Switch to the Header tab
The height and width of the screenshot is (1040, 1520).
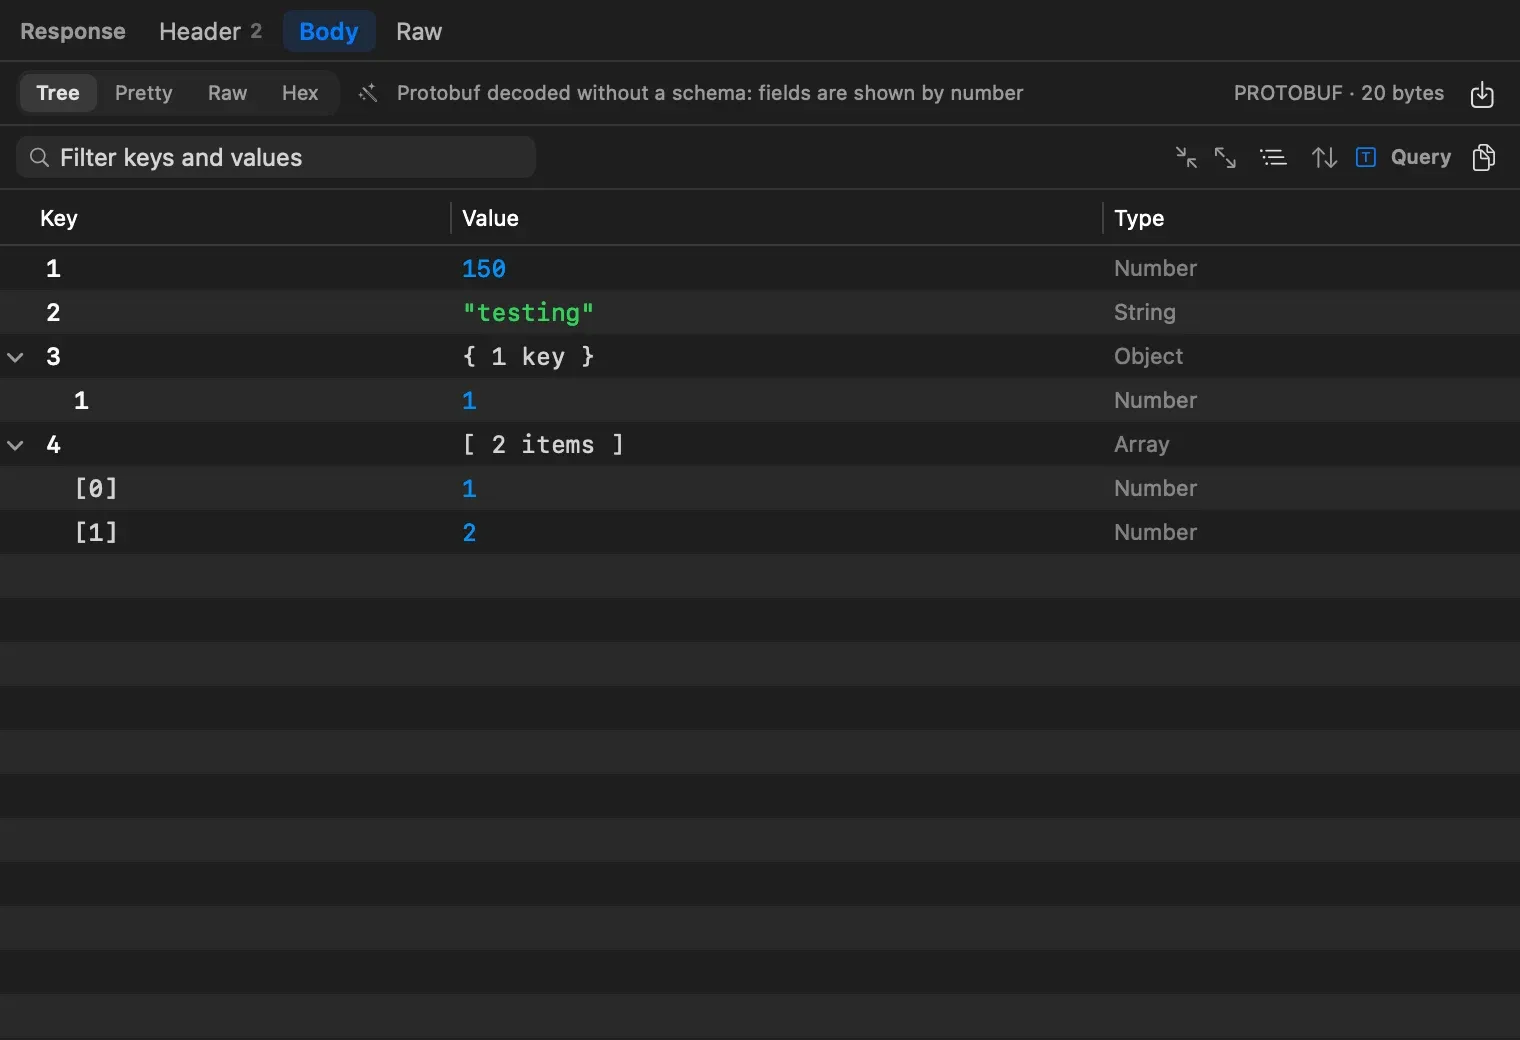(210, 31)
